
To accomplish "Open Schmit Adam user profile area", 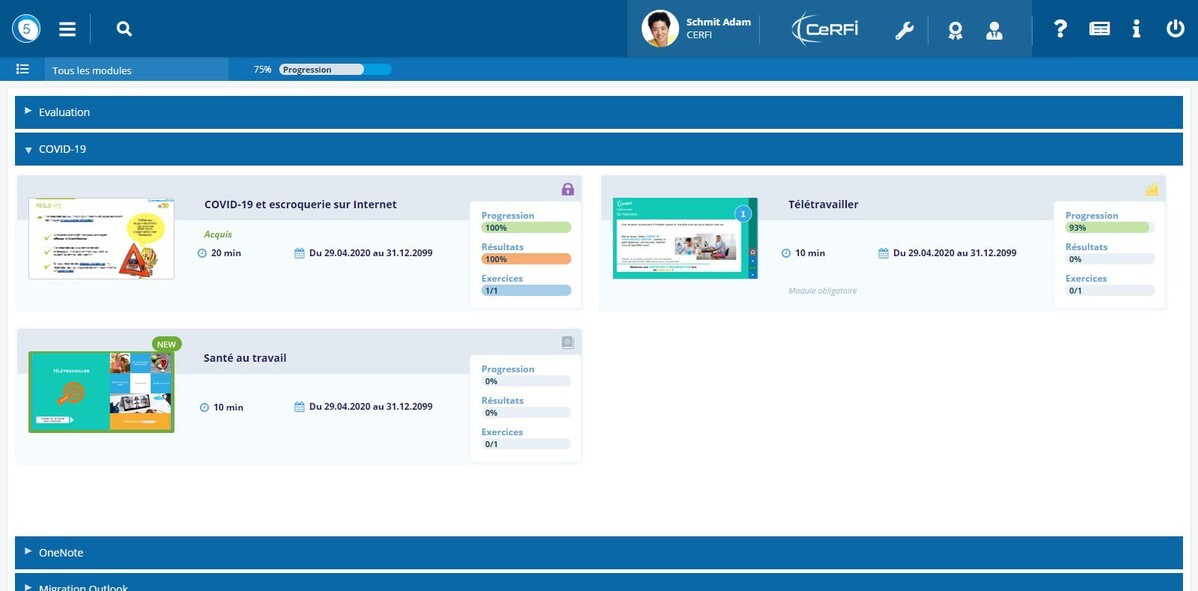I will click(x=696, y=28).
